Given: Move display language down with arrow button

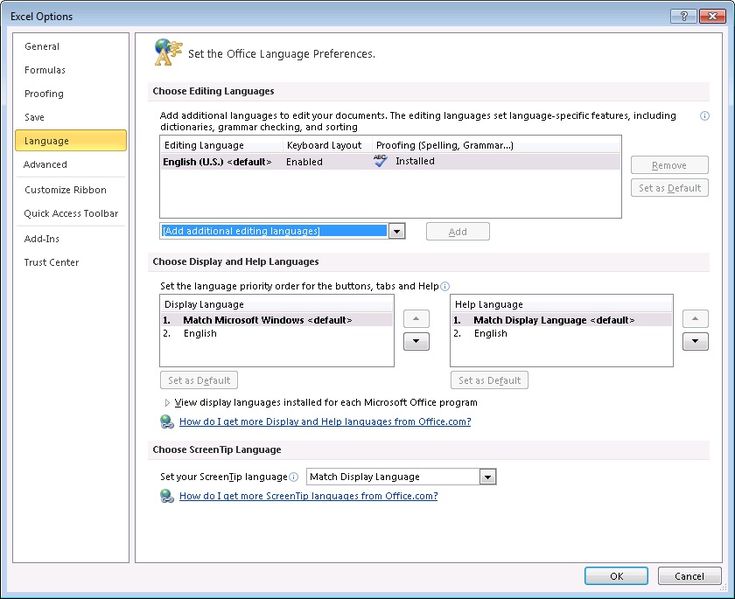Looking at the screenshot, I should pyautogui.click(x=416, y=341).
